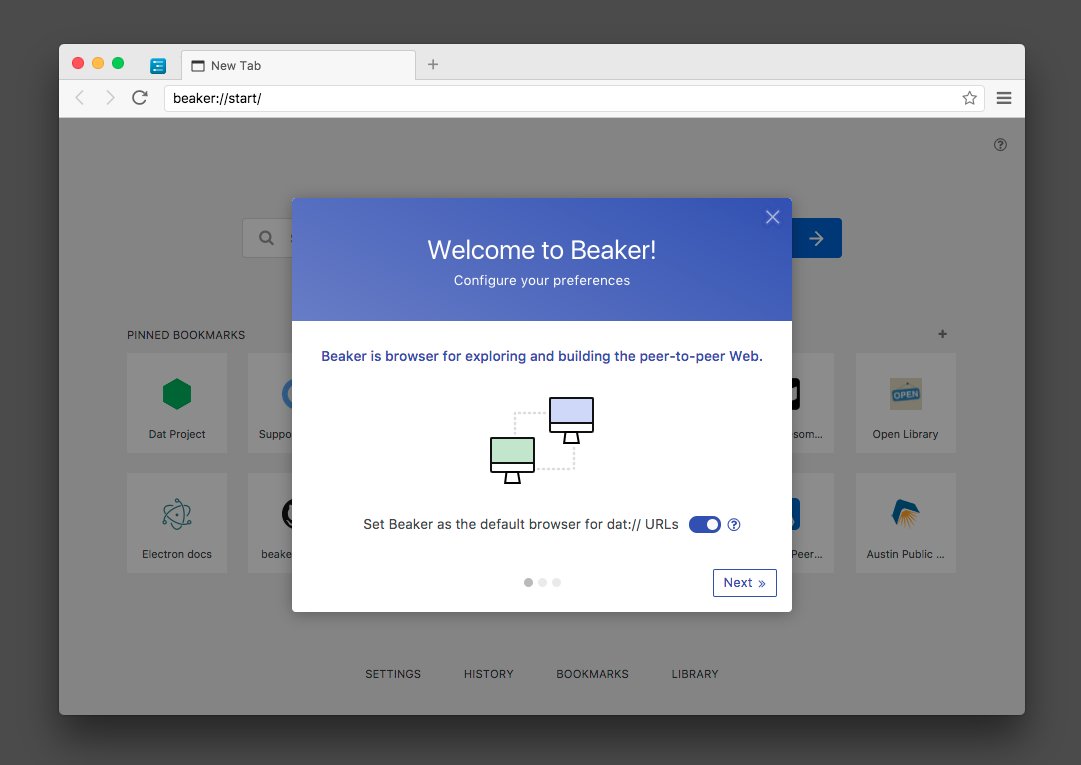Viewport: 1081px width, 765px height.
Task: Open the Austin Public bookmark
Action: click(905, 523)
